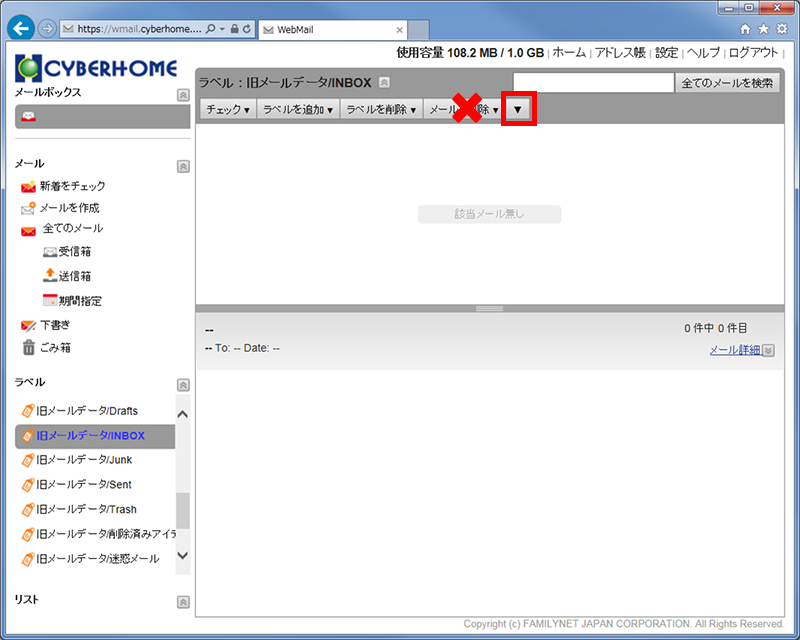Collapse the メールボックス section
The height and width of the screenshot is (640, 800).
point(182,95)
